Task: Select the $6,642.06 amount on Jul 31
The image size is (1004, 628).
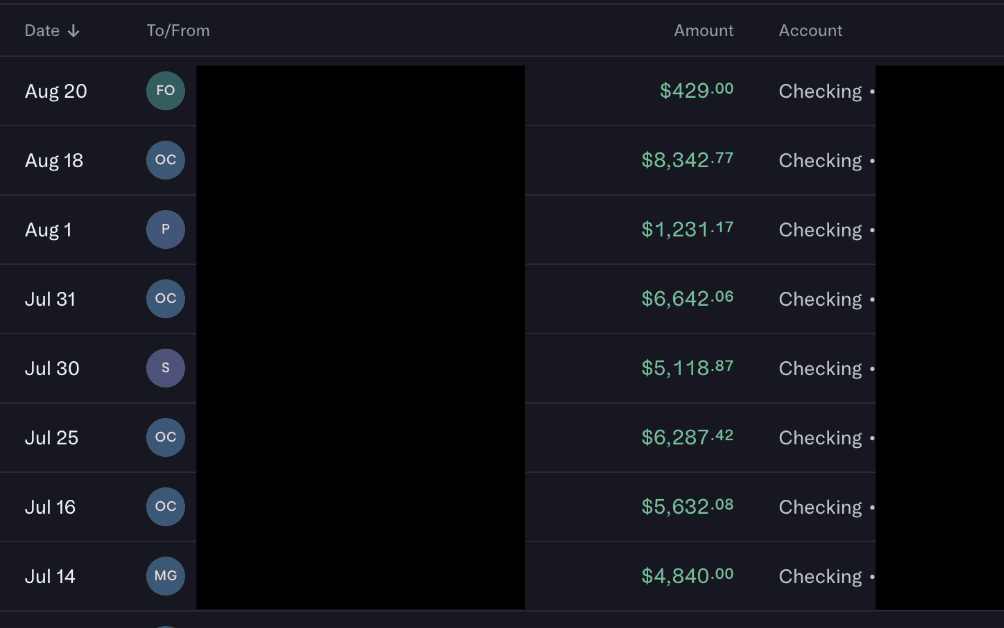Action: (687, 299)
